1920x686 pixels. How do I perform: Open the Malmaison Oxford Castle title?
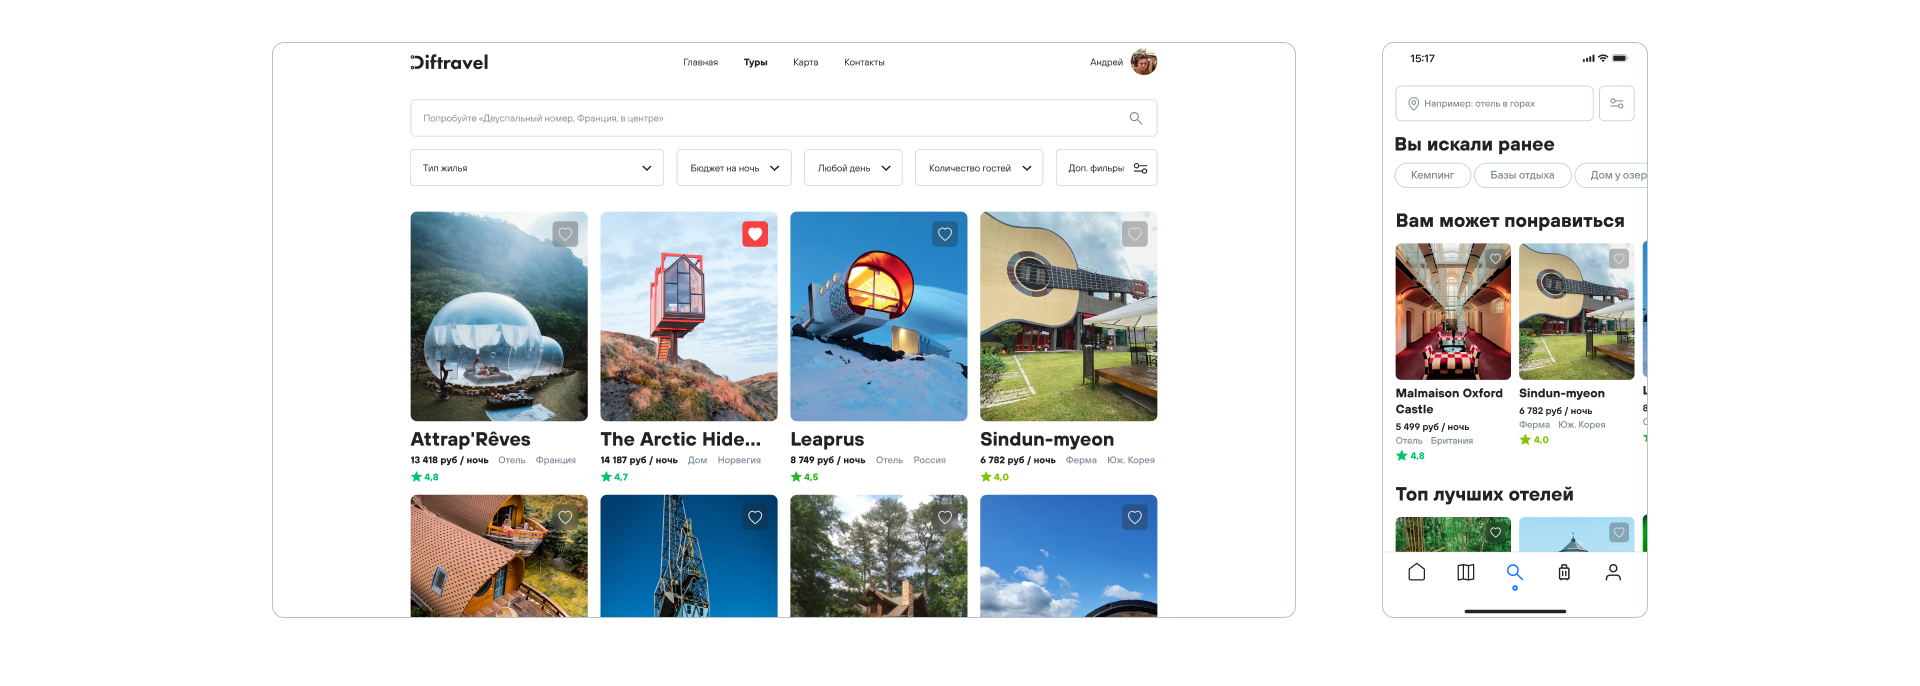pyautogui.click(x=1449, y=401)
